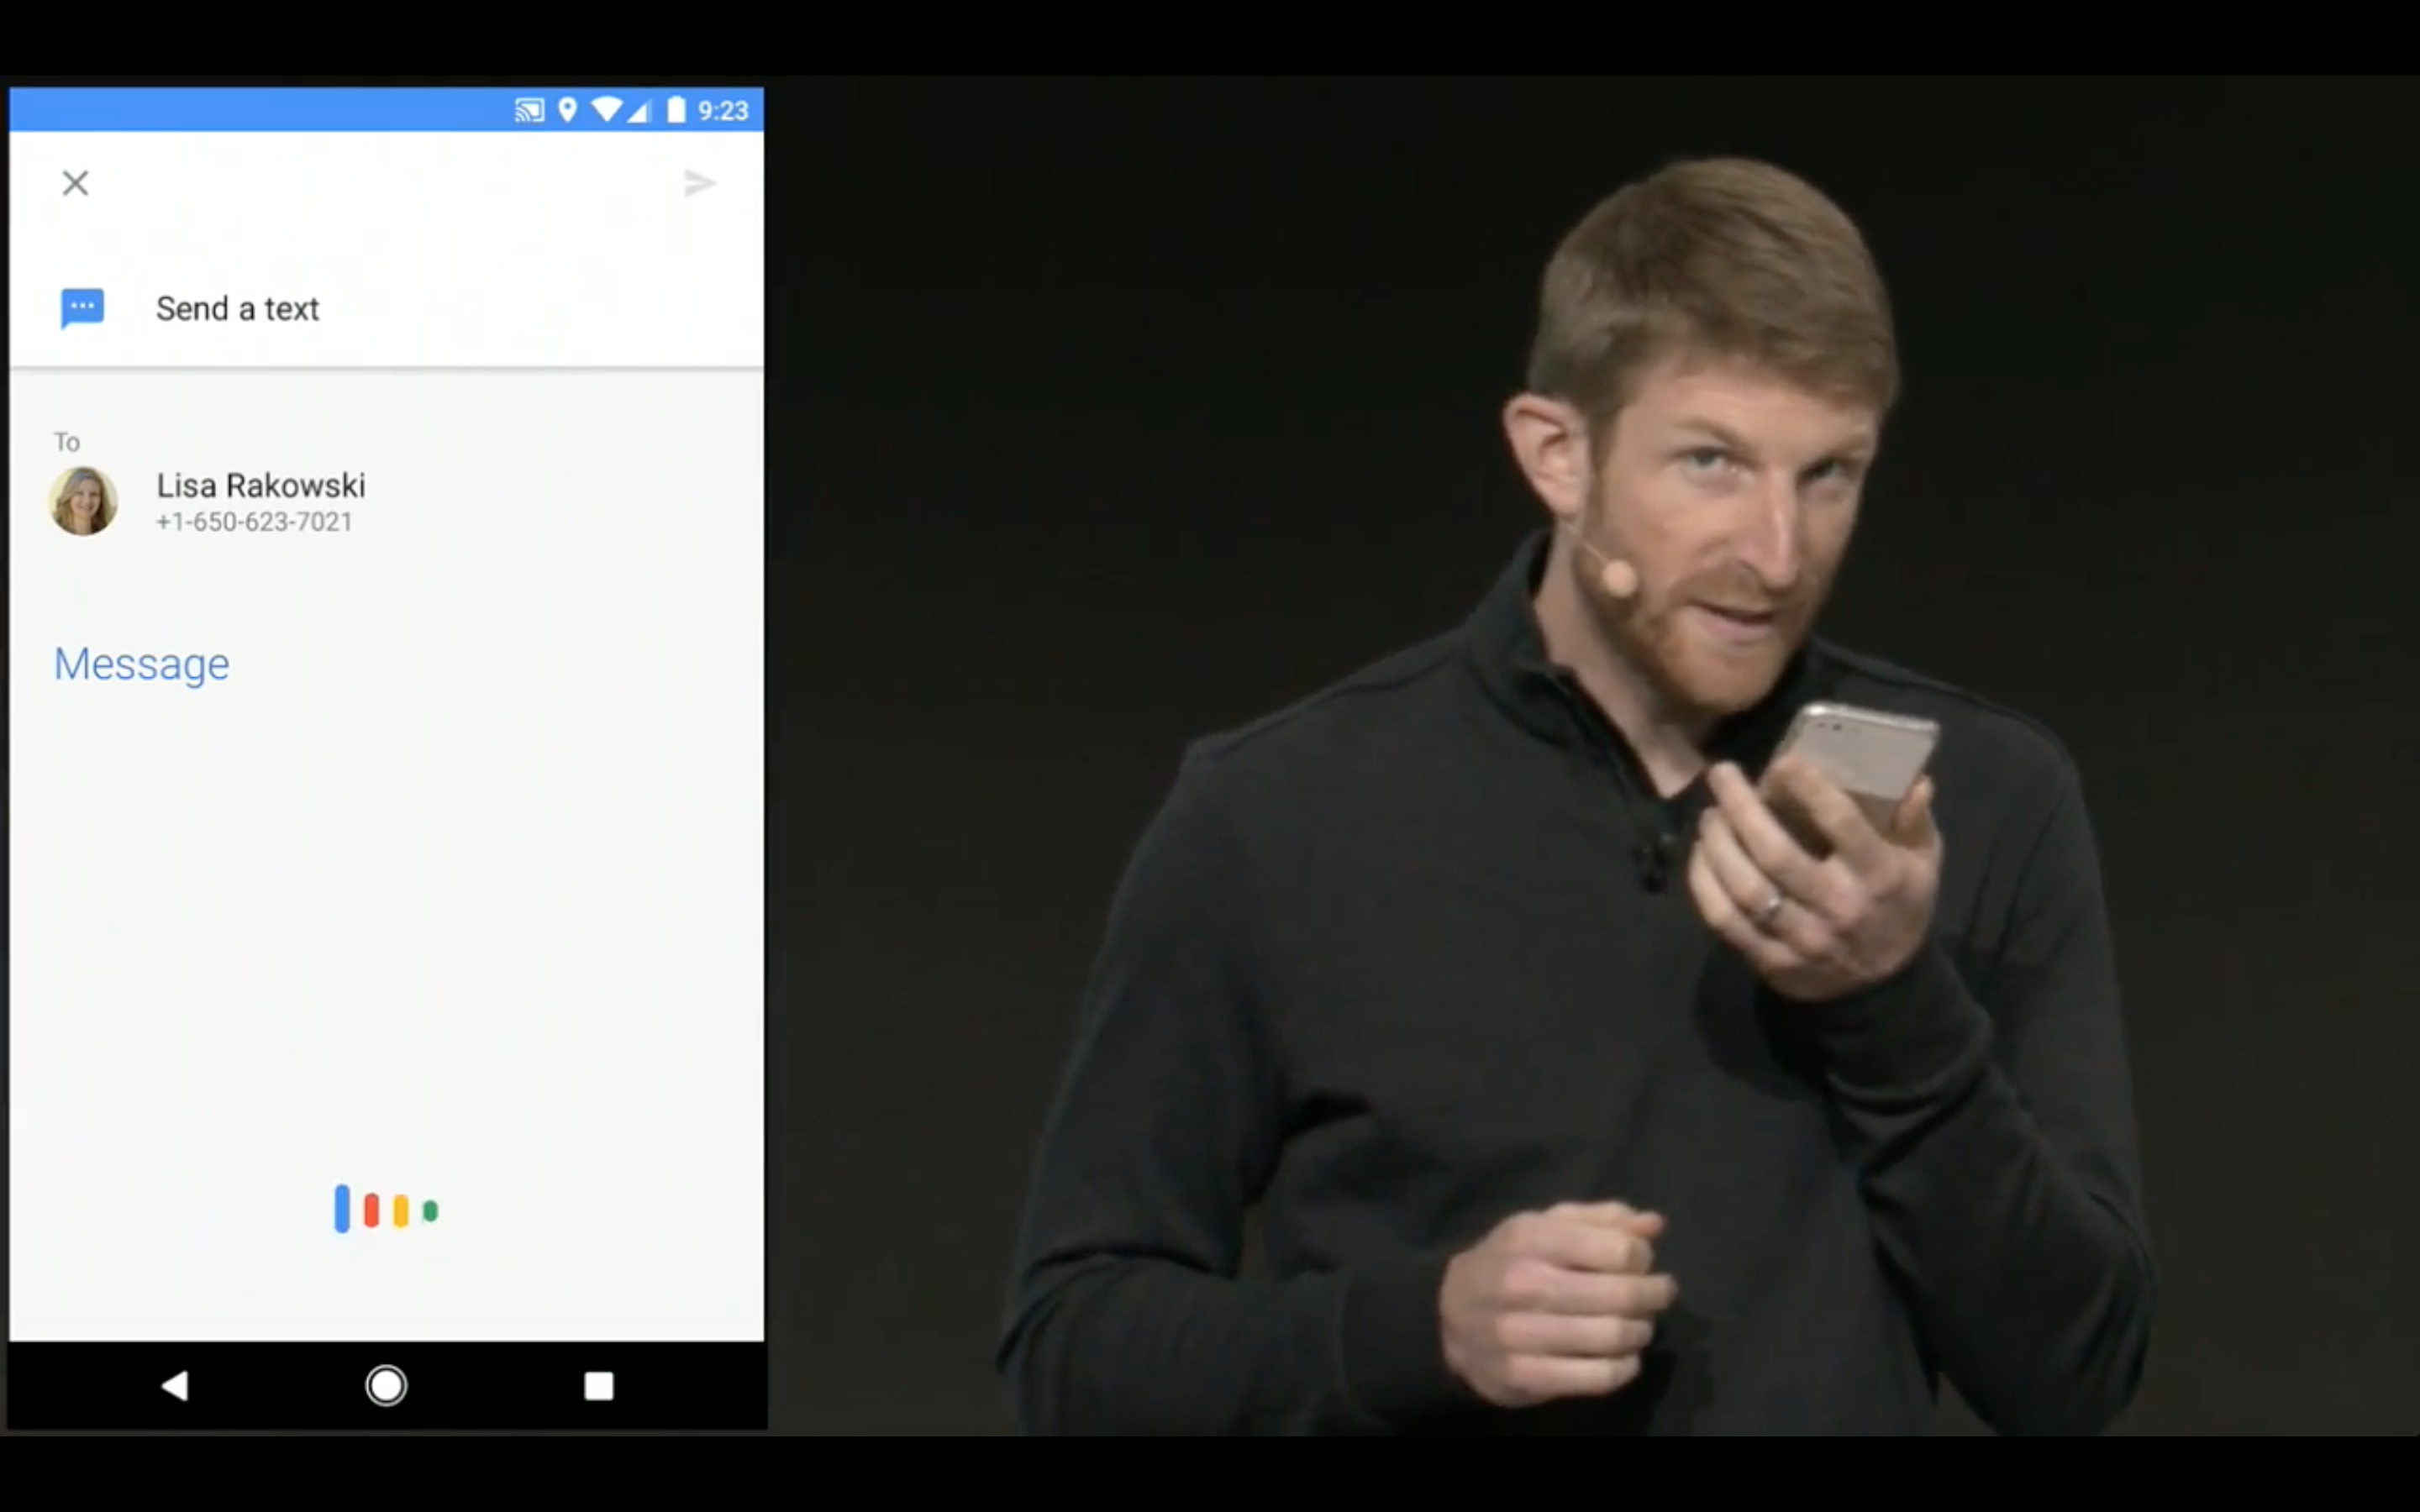Tap Send a text label
The height and width of the screenshot is (1512, 2420).
237,308
